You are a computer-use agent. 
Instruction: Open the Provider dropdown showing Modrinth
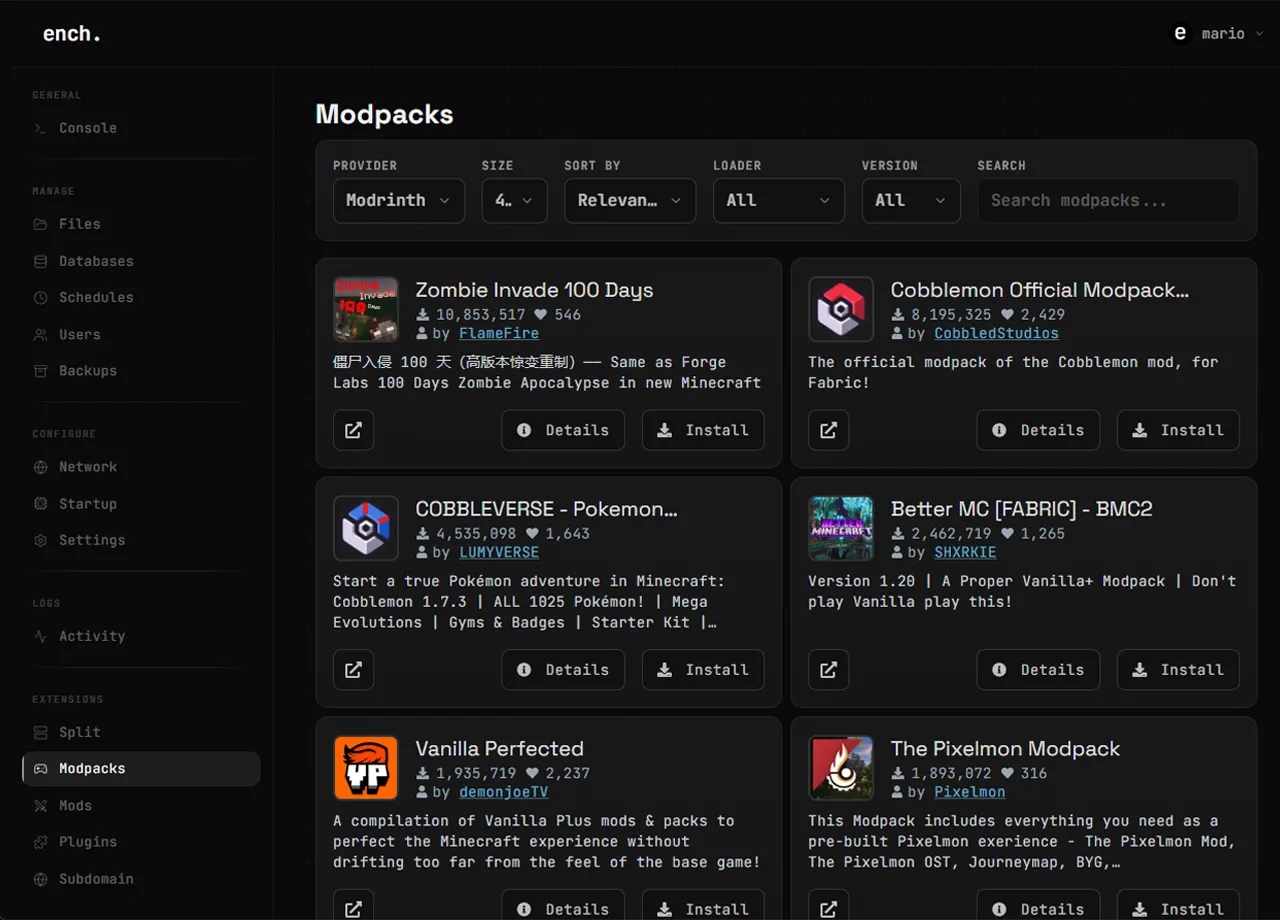[x=398, y=200]
